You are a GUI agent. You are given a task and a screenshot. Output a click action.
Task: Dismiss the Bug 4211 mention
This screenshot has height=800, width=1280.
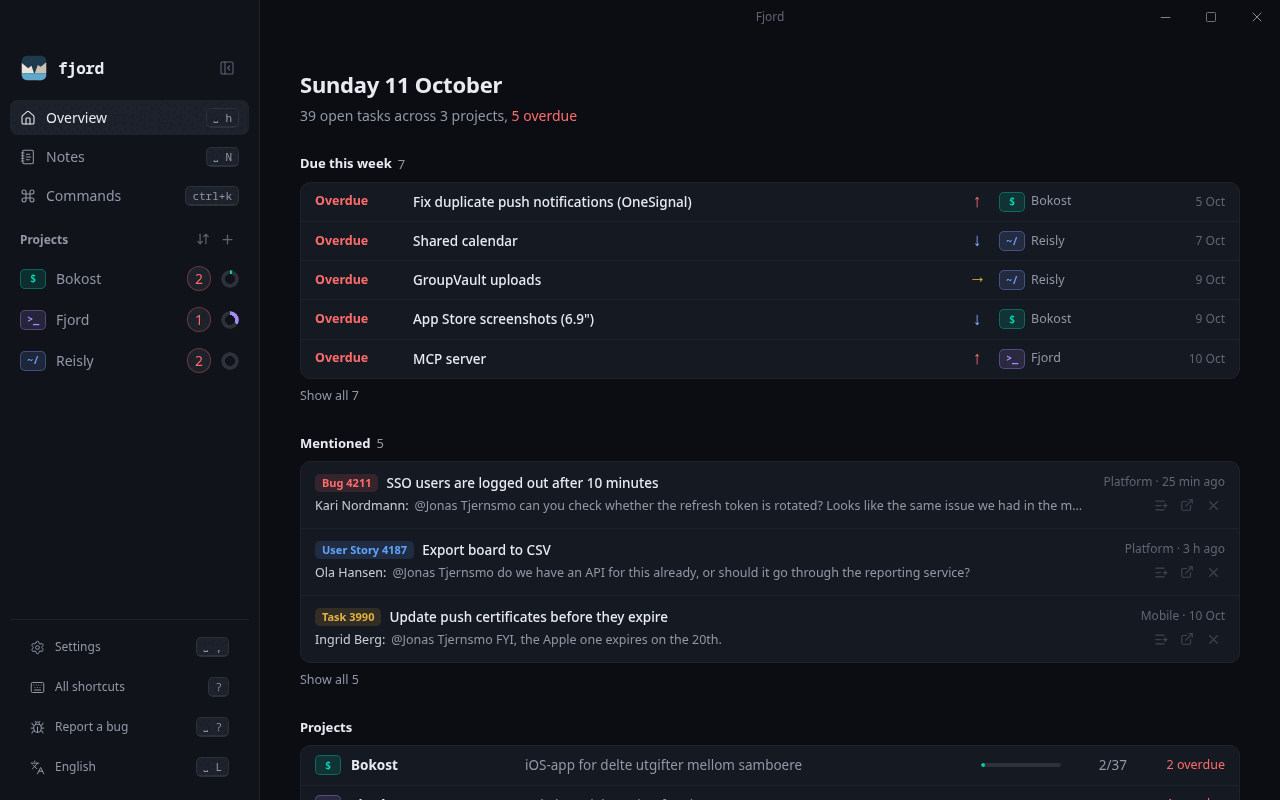(1213, 506)
